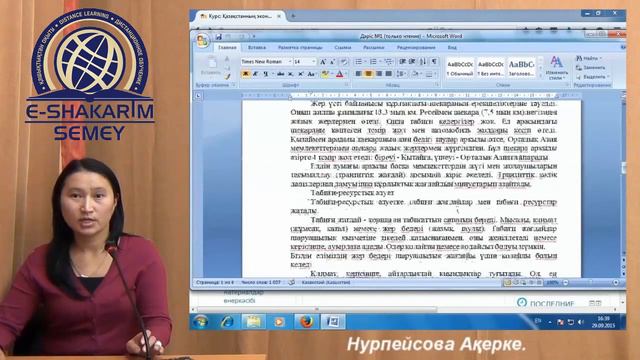Image resolution: width=640 pixels, height=360 pixels.
Task: Open Windows Explorer folder in taskbar
Action: coord(253,322)
